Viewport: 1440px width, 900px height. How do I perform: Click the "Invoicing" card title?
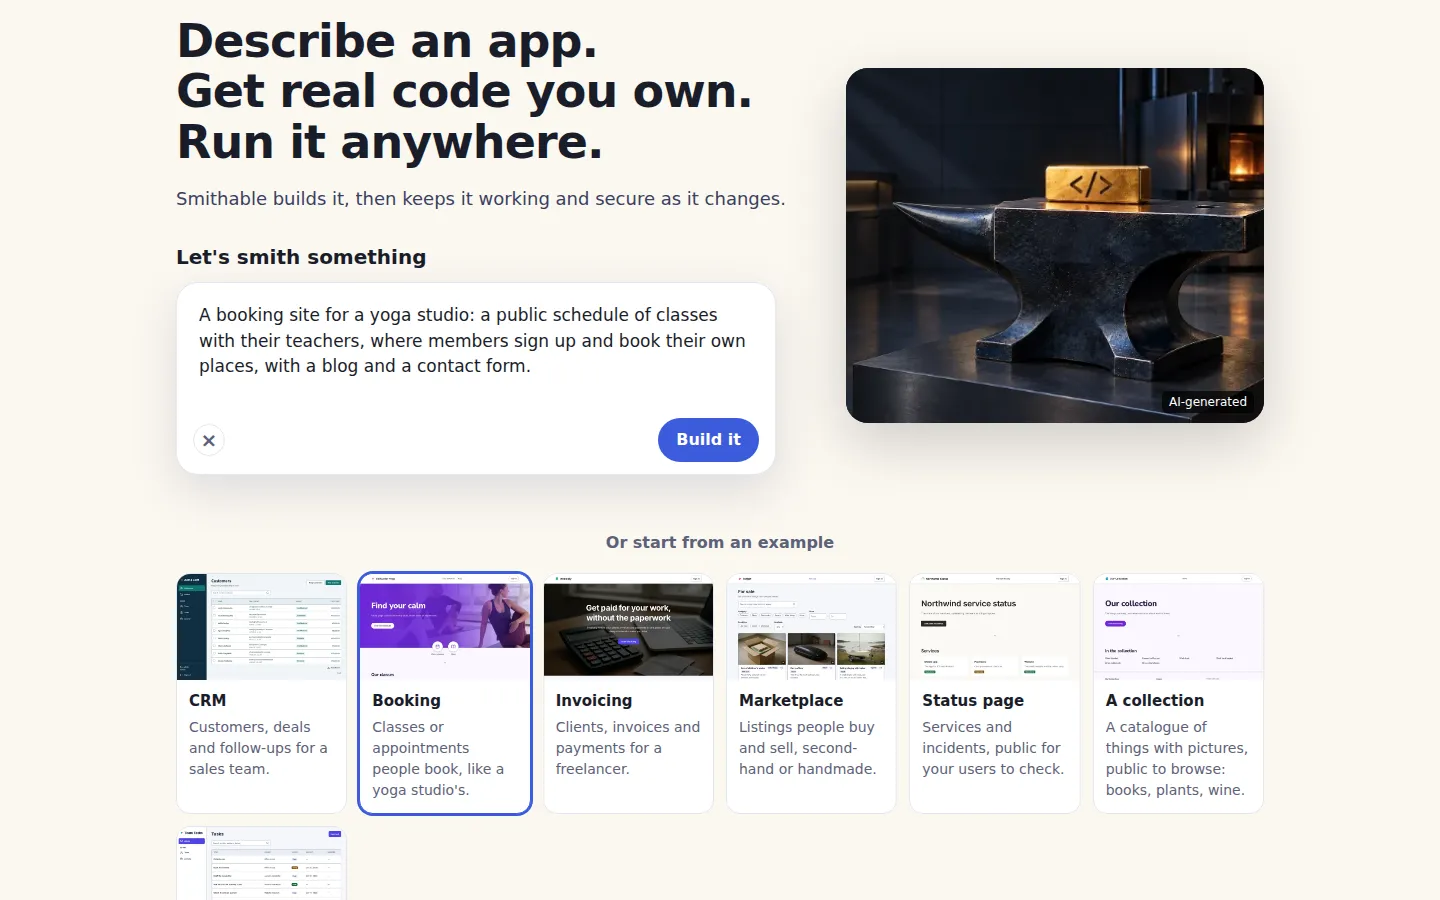594,701
